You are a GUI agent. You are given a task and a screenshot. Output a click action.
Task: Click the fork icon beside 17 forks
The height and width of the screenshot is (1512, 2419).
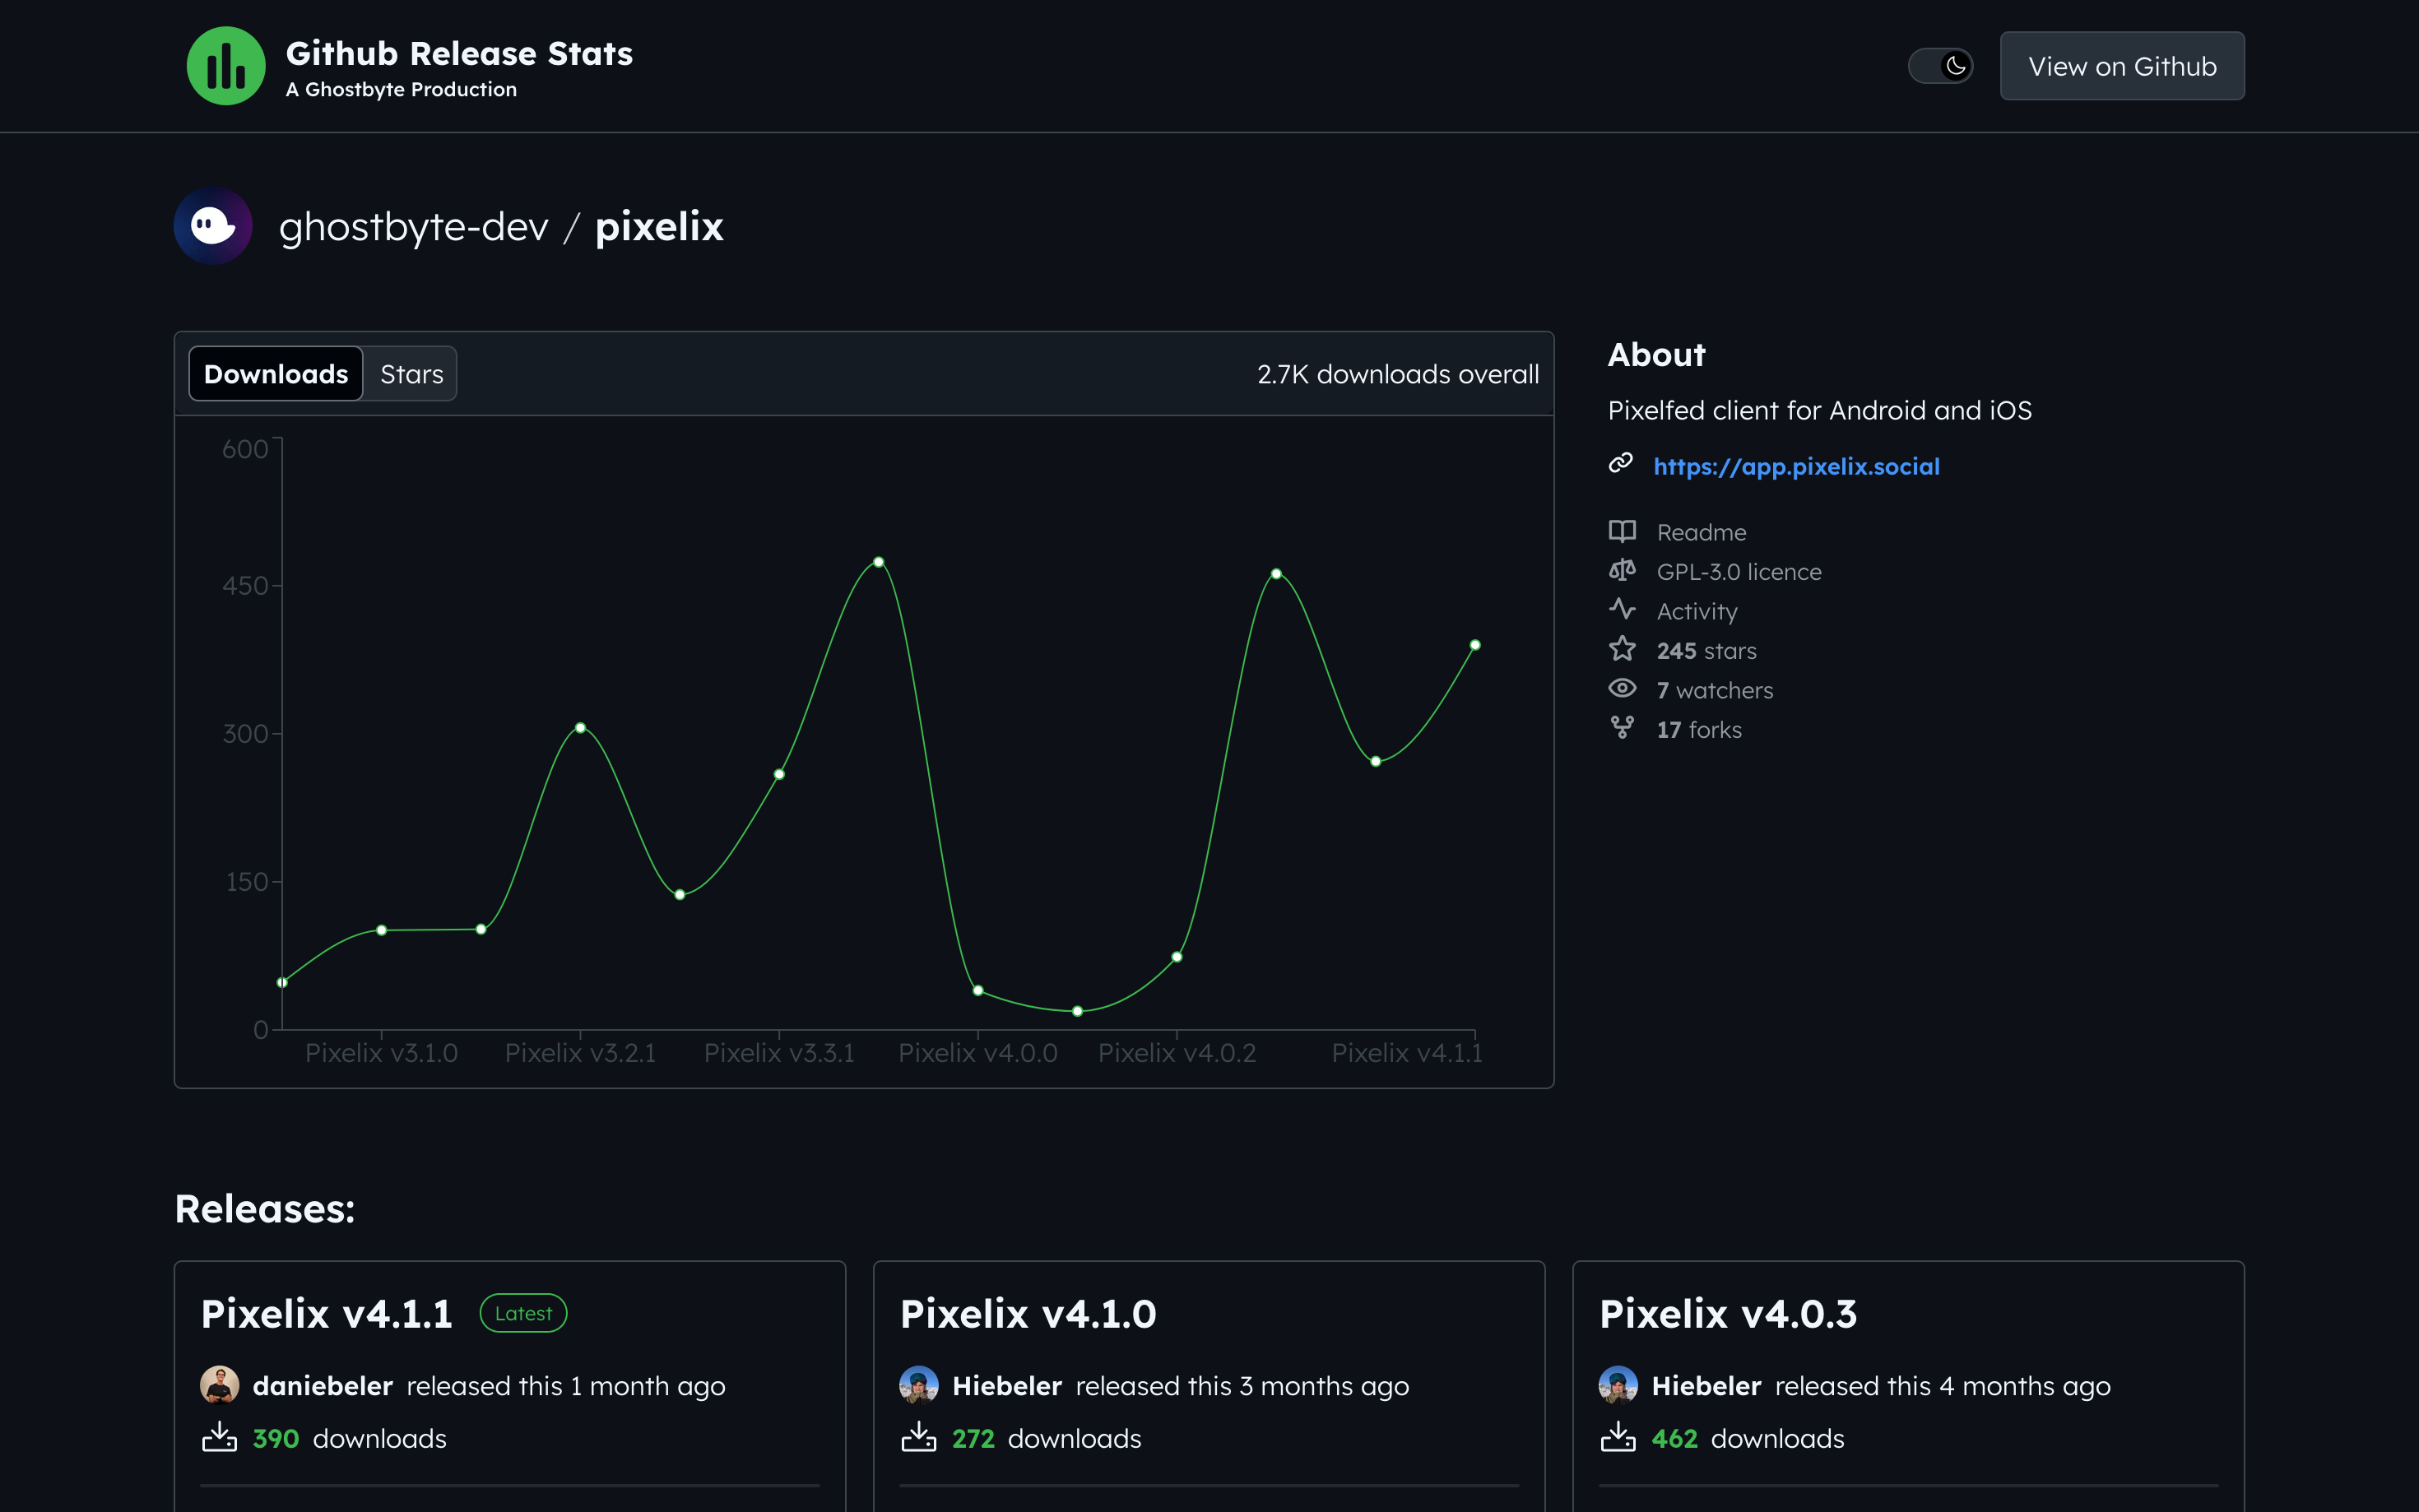coord(1621,729)
